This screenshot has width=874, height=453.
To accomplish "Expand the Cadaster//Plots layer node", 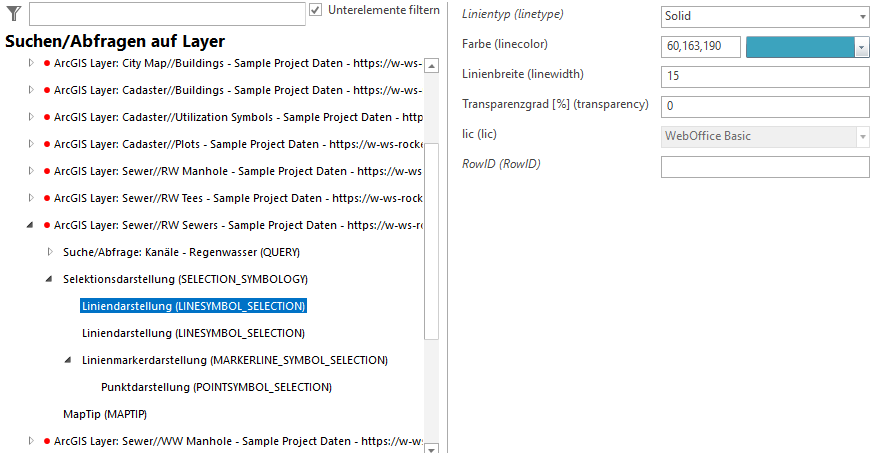I will 31,144.
